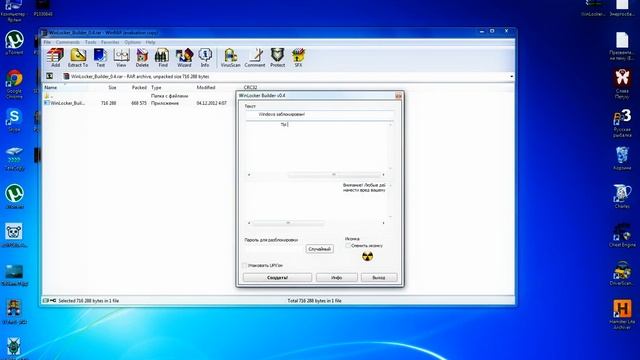This screenshot has width=640, height=360.
Task: Click the Info toolbar icon
Action: (x=205, y=57)
